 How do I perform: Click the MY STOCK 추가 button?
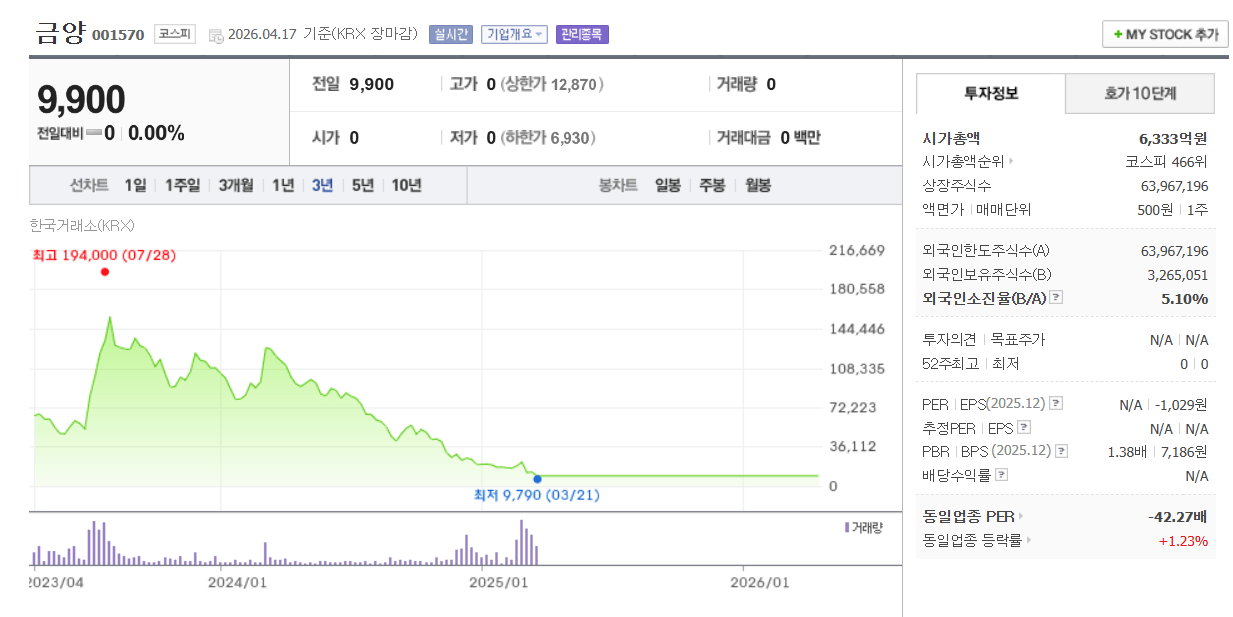(1165, 35)
